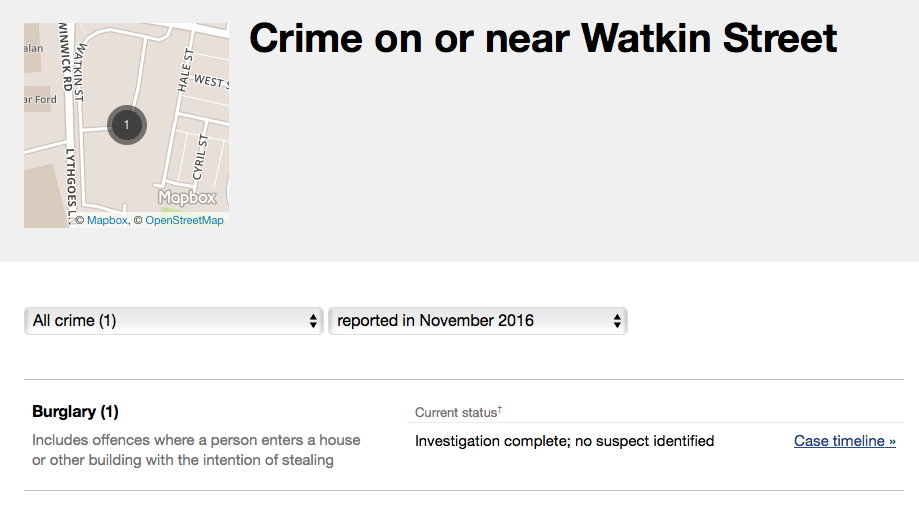Click the All crime dropdown arrows
The image size is (919, 524).
point(313,321)
